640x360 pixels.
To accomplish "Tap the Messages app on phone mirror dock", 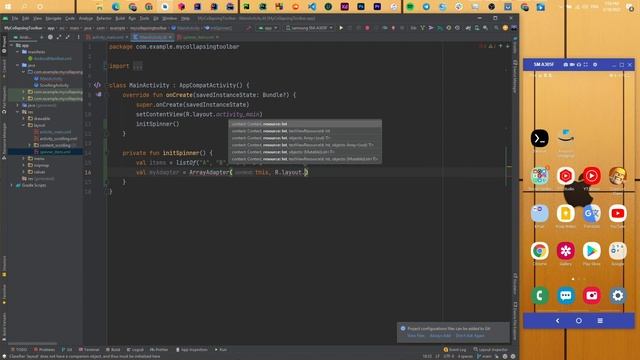I will pyautogui.click(x=566, y=296).
